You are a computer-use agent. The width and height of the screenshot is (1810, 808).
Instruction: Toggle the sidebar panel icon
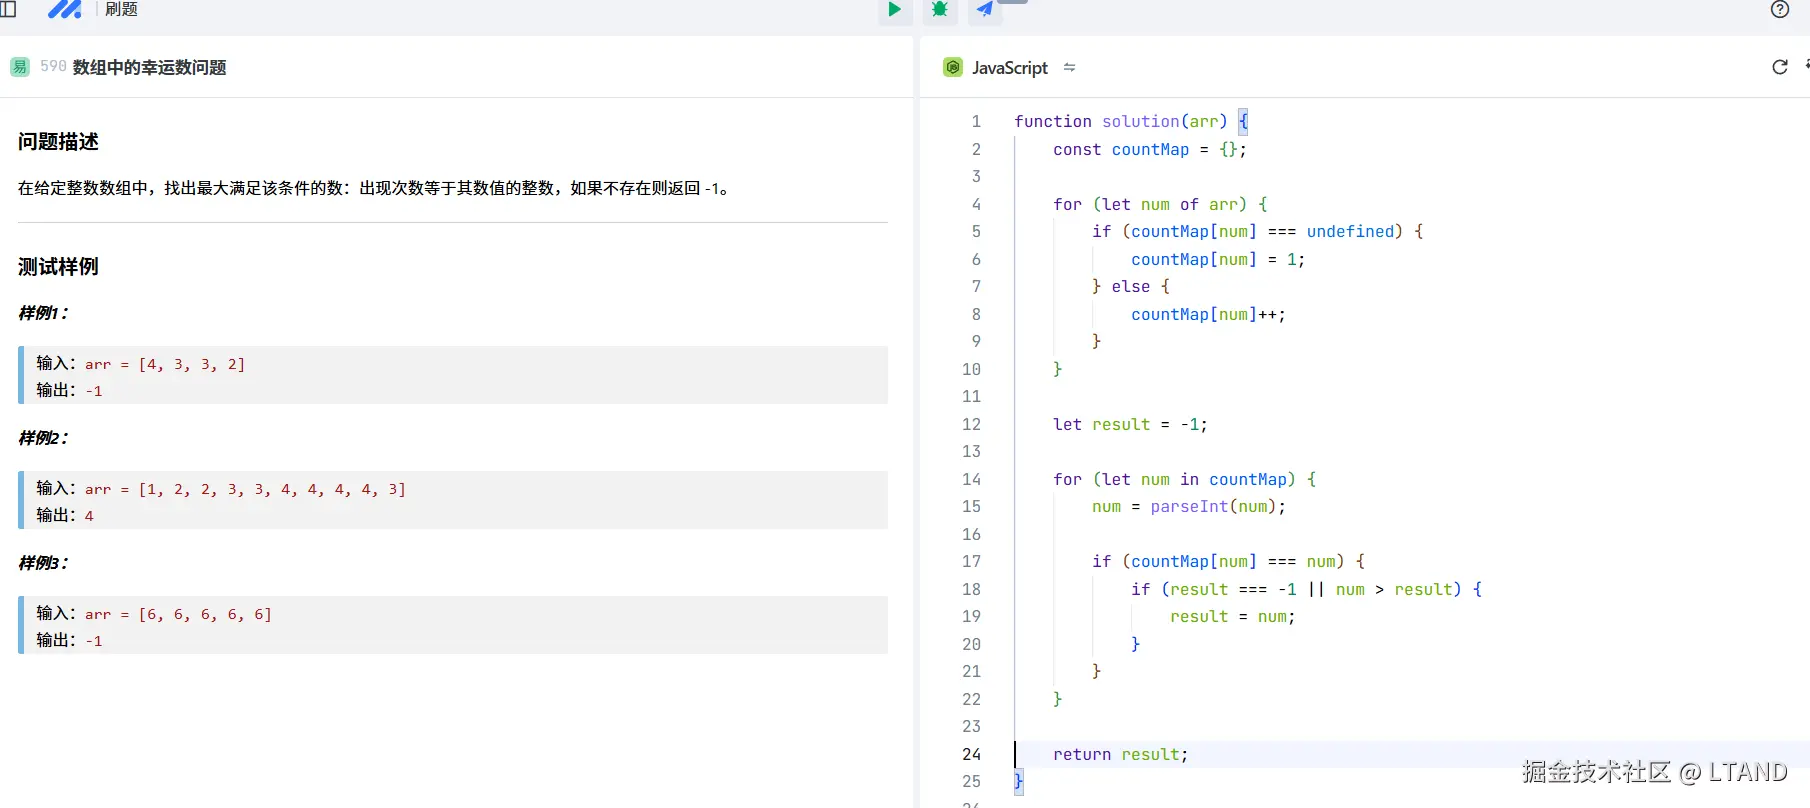9,9
